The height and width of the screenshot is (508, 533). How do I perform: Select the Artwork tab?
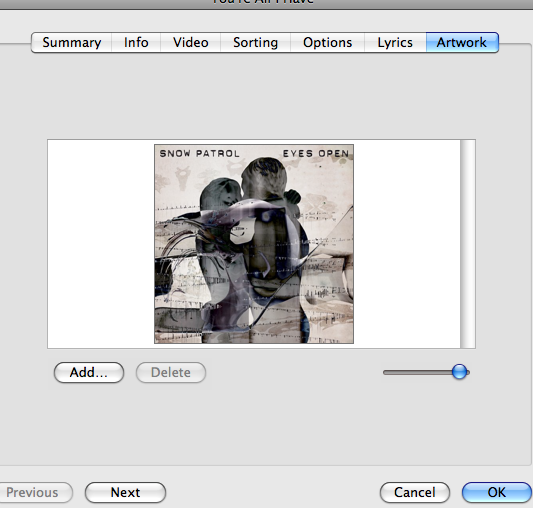click(462, 43)
